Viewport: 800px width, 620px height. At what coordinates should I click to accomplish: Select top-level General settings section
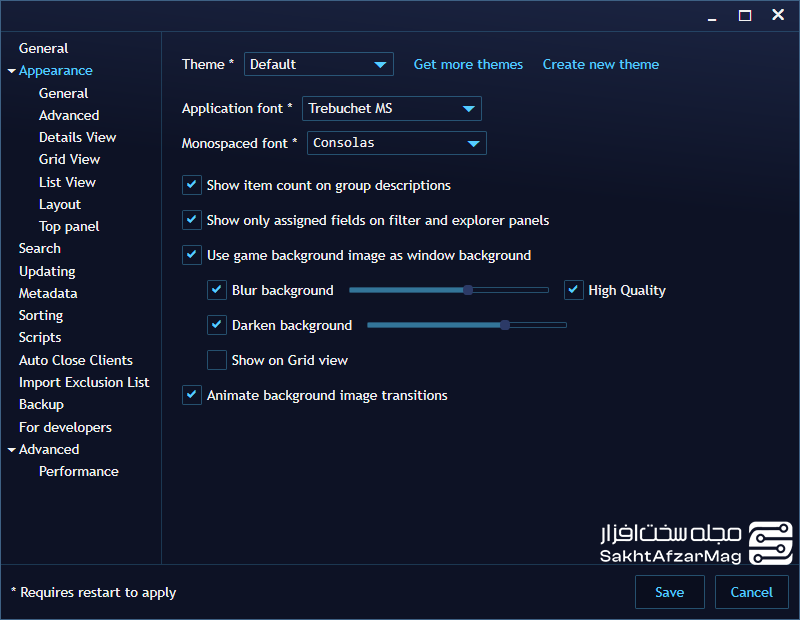[43, 48]
